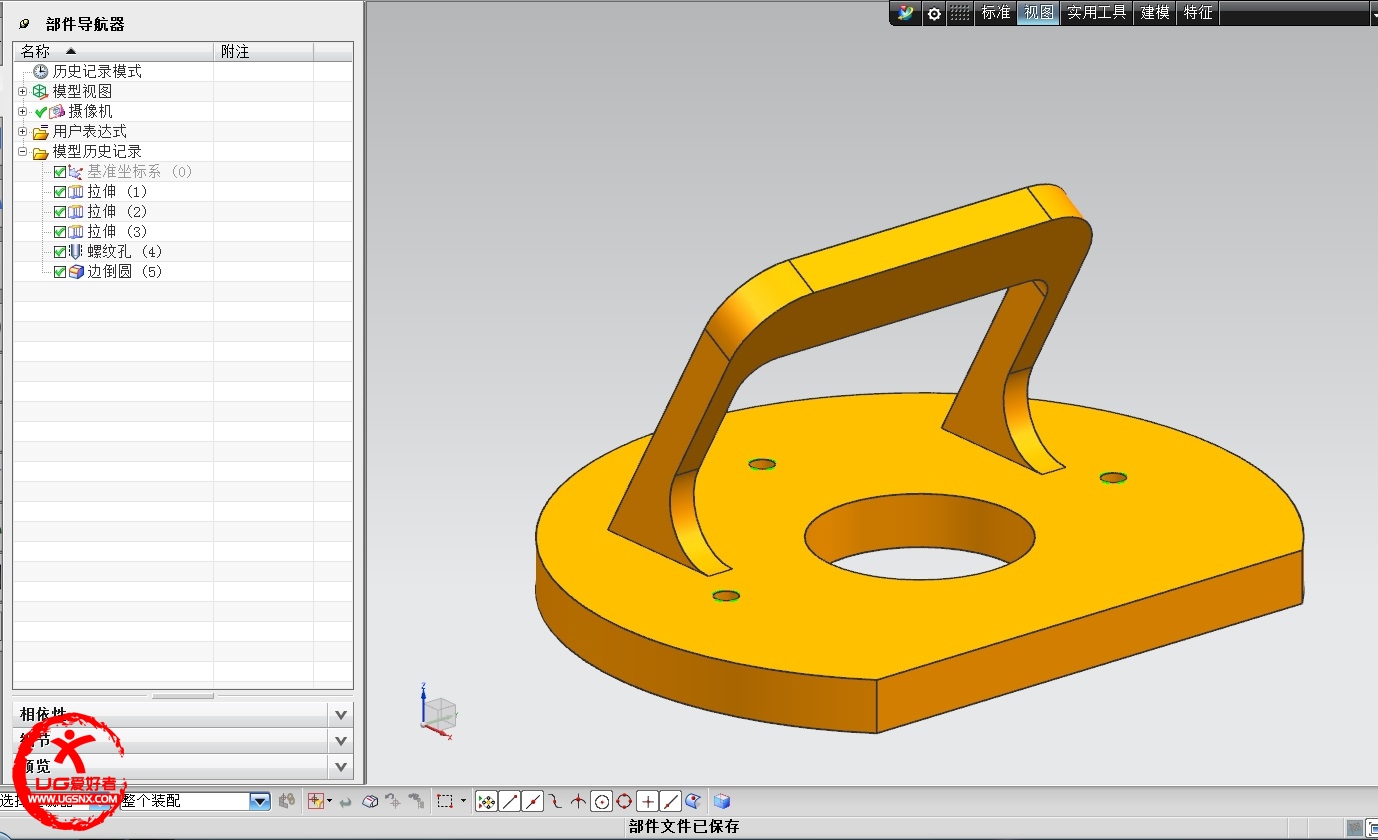Sort by the 名称 column header
This screenshot has width=1378, height=840.
(x=113, y=51)
